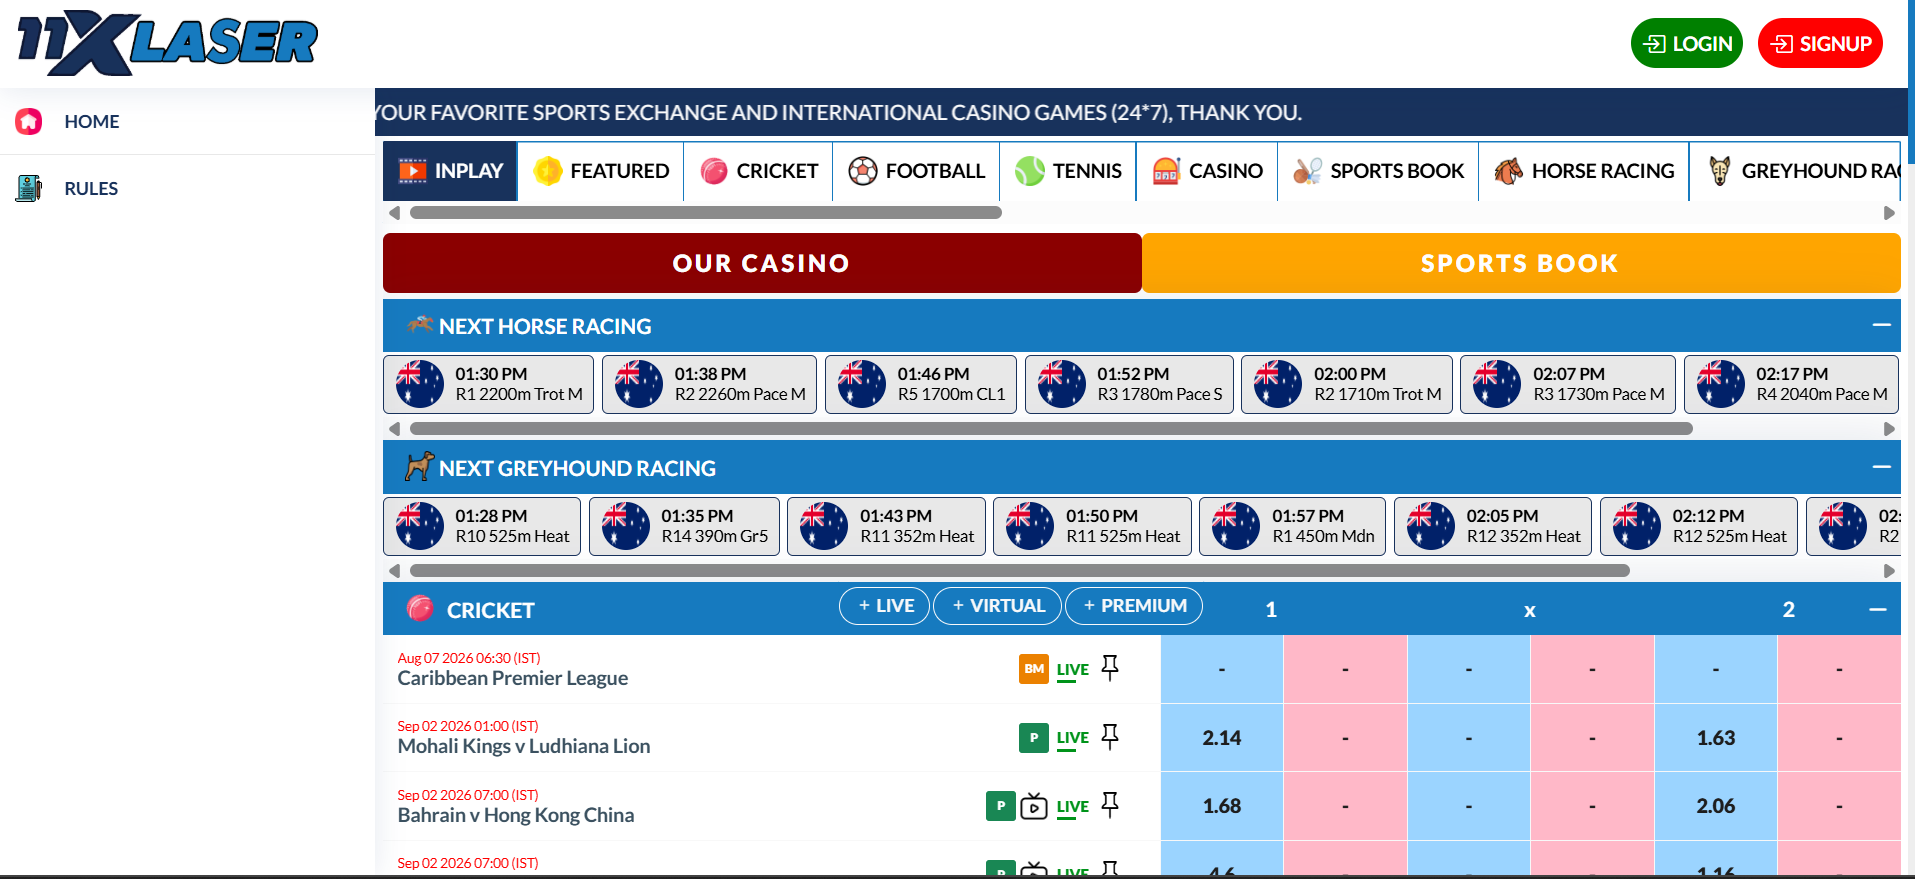
Task: Open greyhound 01:28 PM R10 525m Heat
Action: pyautogui.click(x=482, y=526)
